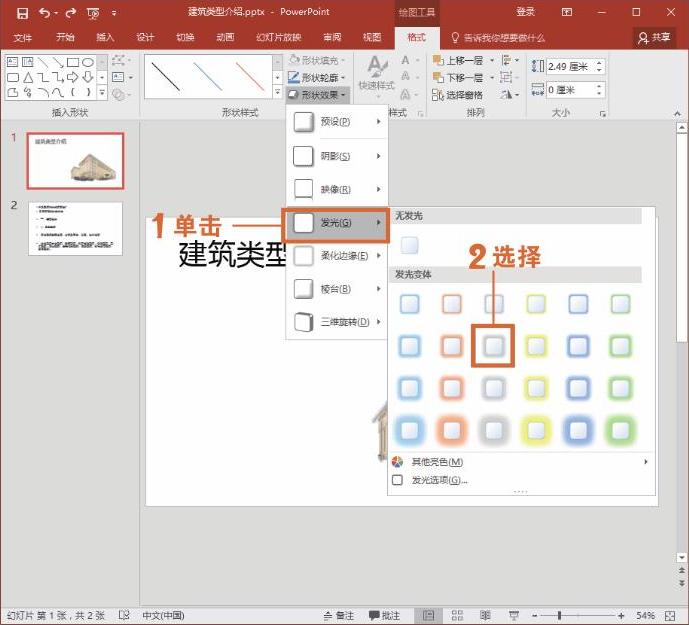Select the text box shape icon in shapes gallery

tap(13, 62)
